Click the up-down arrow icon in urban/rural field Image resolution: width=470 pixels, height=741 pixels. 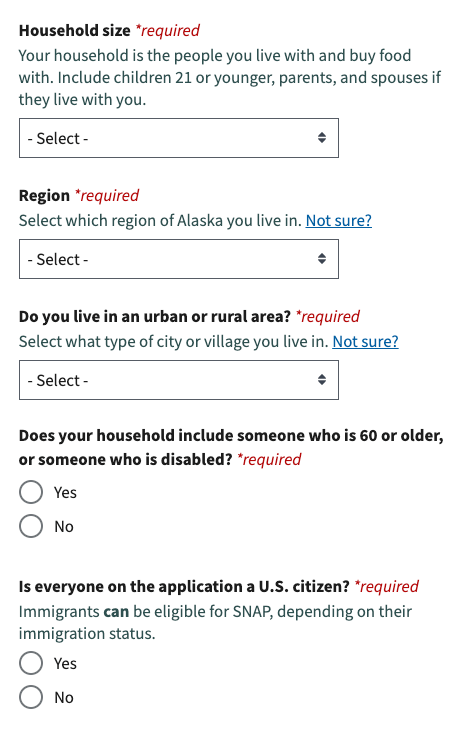click(x=322, y=379)
